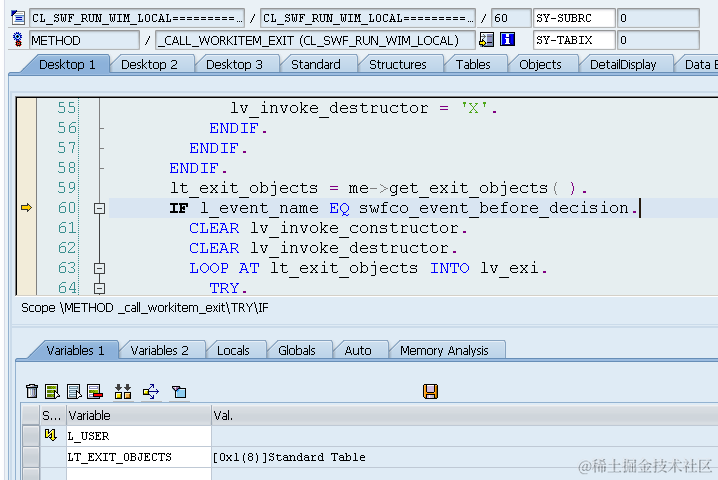
Task: Click the SY-TABIX label field
Action: tap(574, 40)
